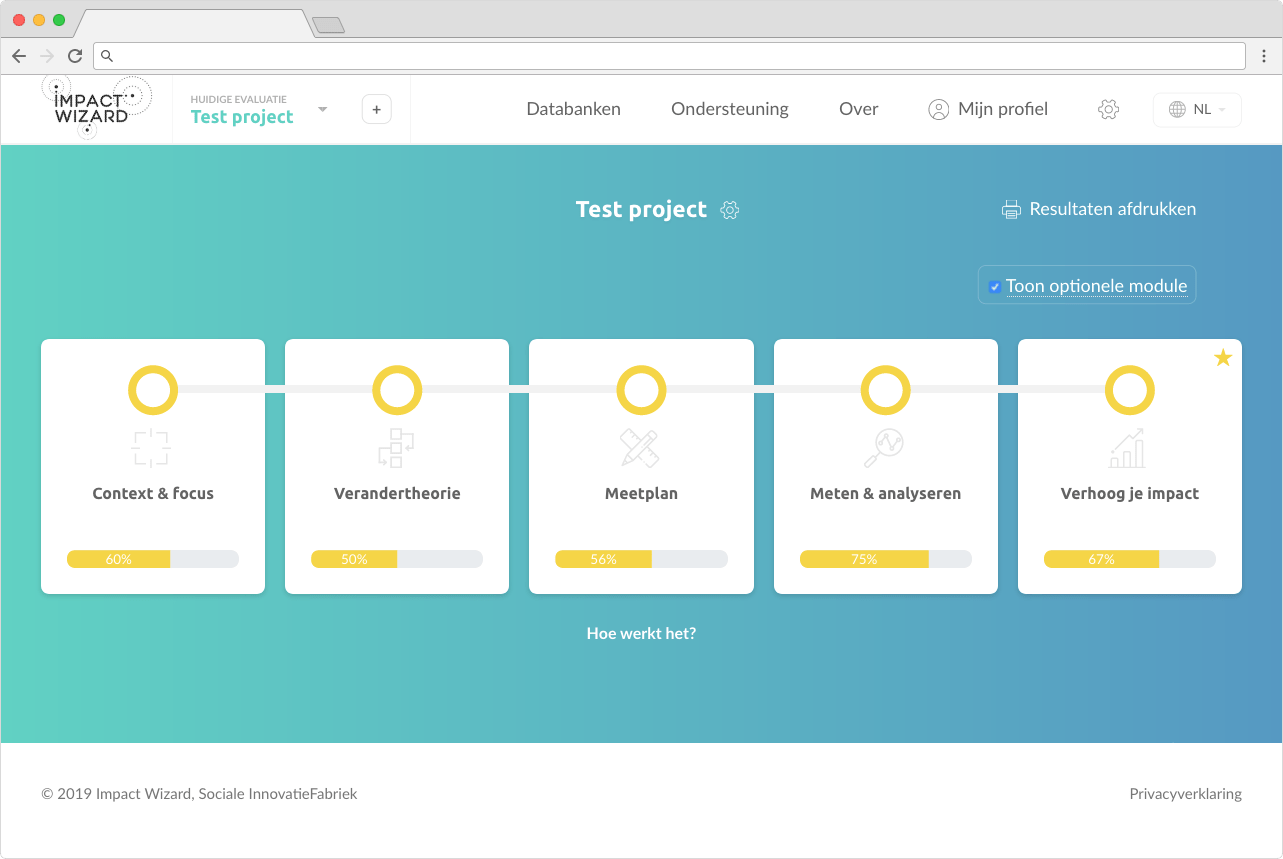The width and height of the screenshot is (1283, 859).
Task: Click the Verandertheorie step circle
Action: 397,390
